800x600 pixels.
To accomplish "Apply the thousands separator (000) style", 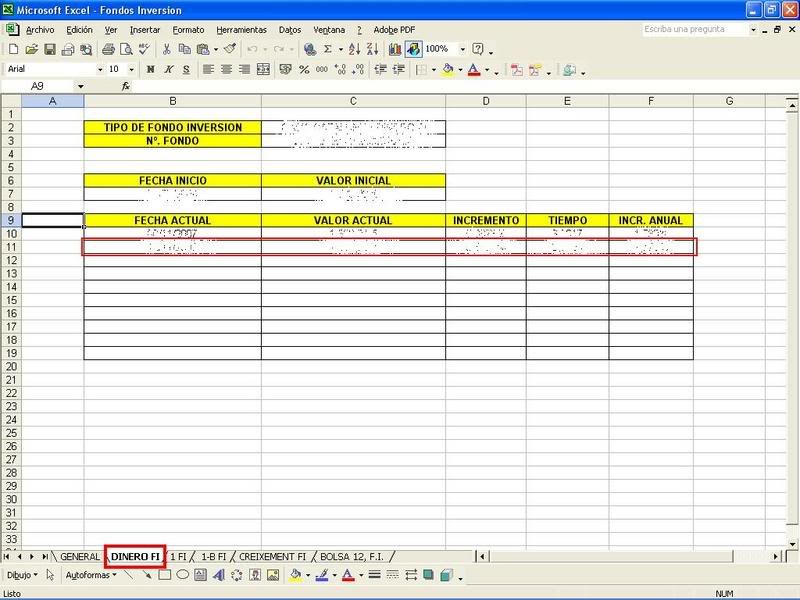I will tap(322, 69).
